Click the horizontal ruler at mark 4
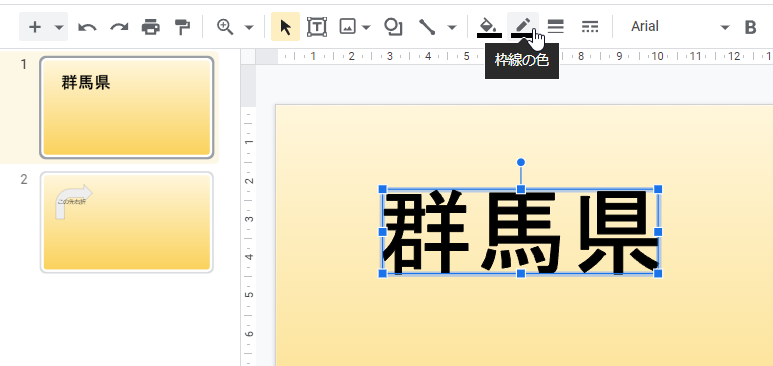Image resolution: width=773 pixels, height=366 pixels. (x=428, y=56)
